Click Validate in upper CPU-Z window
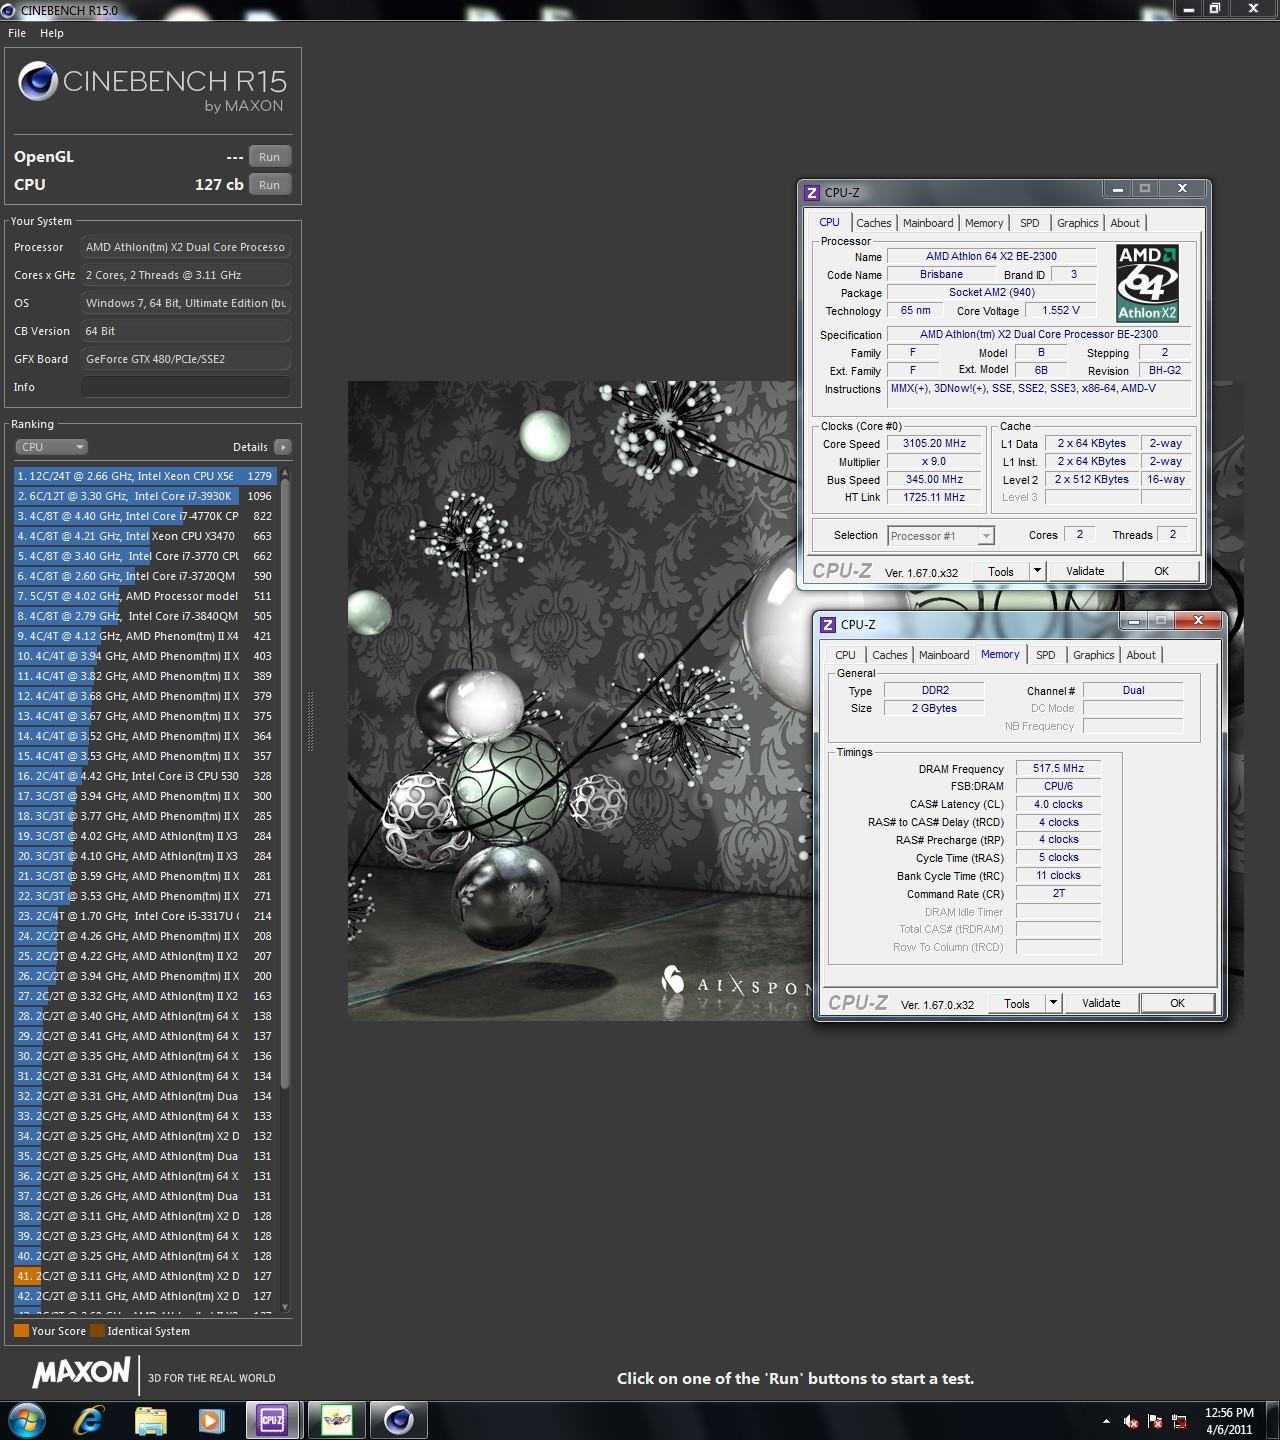Screen dimensions: 1280x1440 (1085, 572)
